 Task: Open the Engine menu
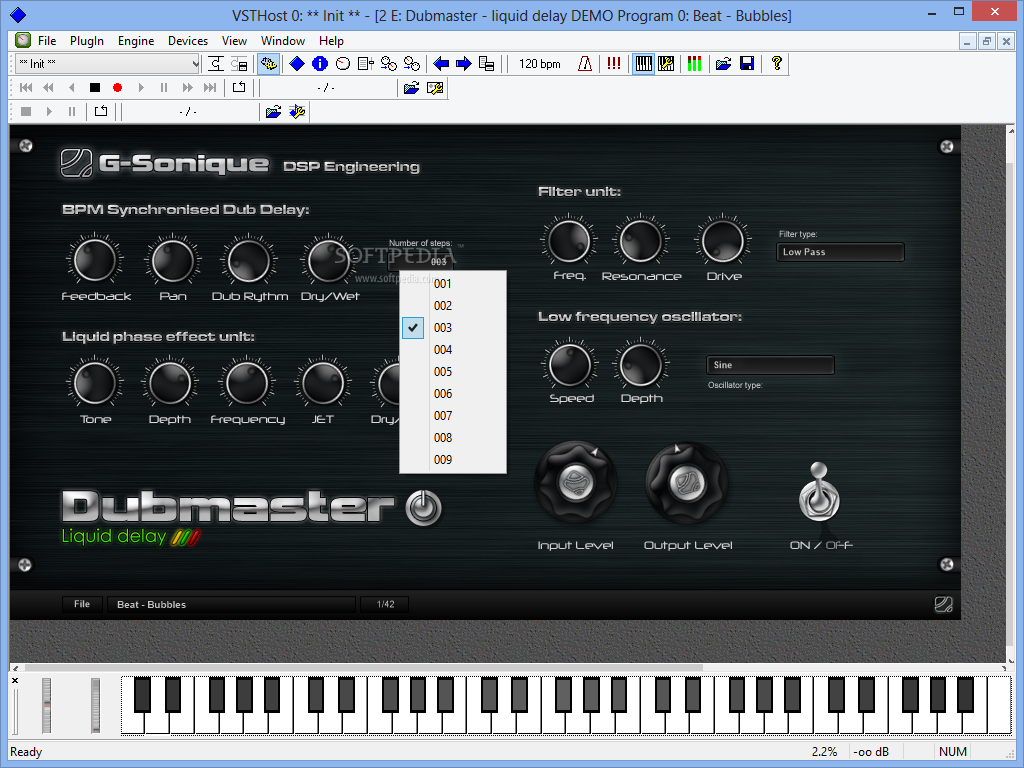[x=136, y=40]
